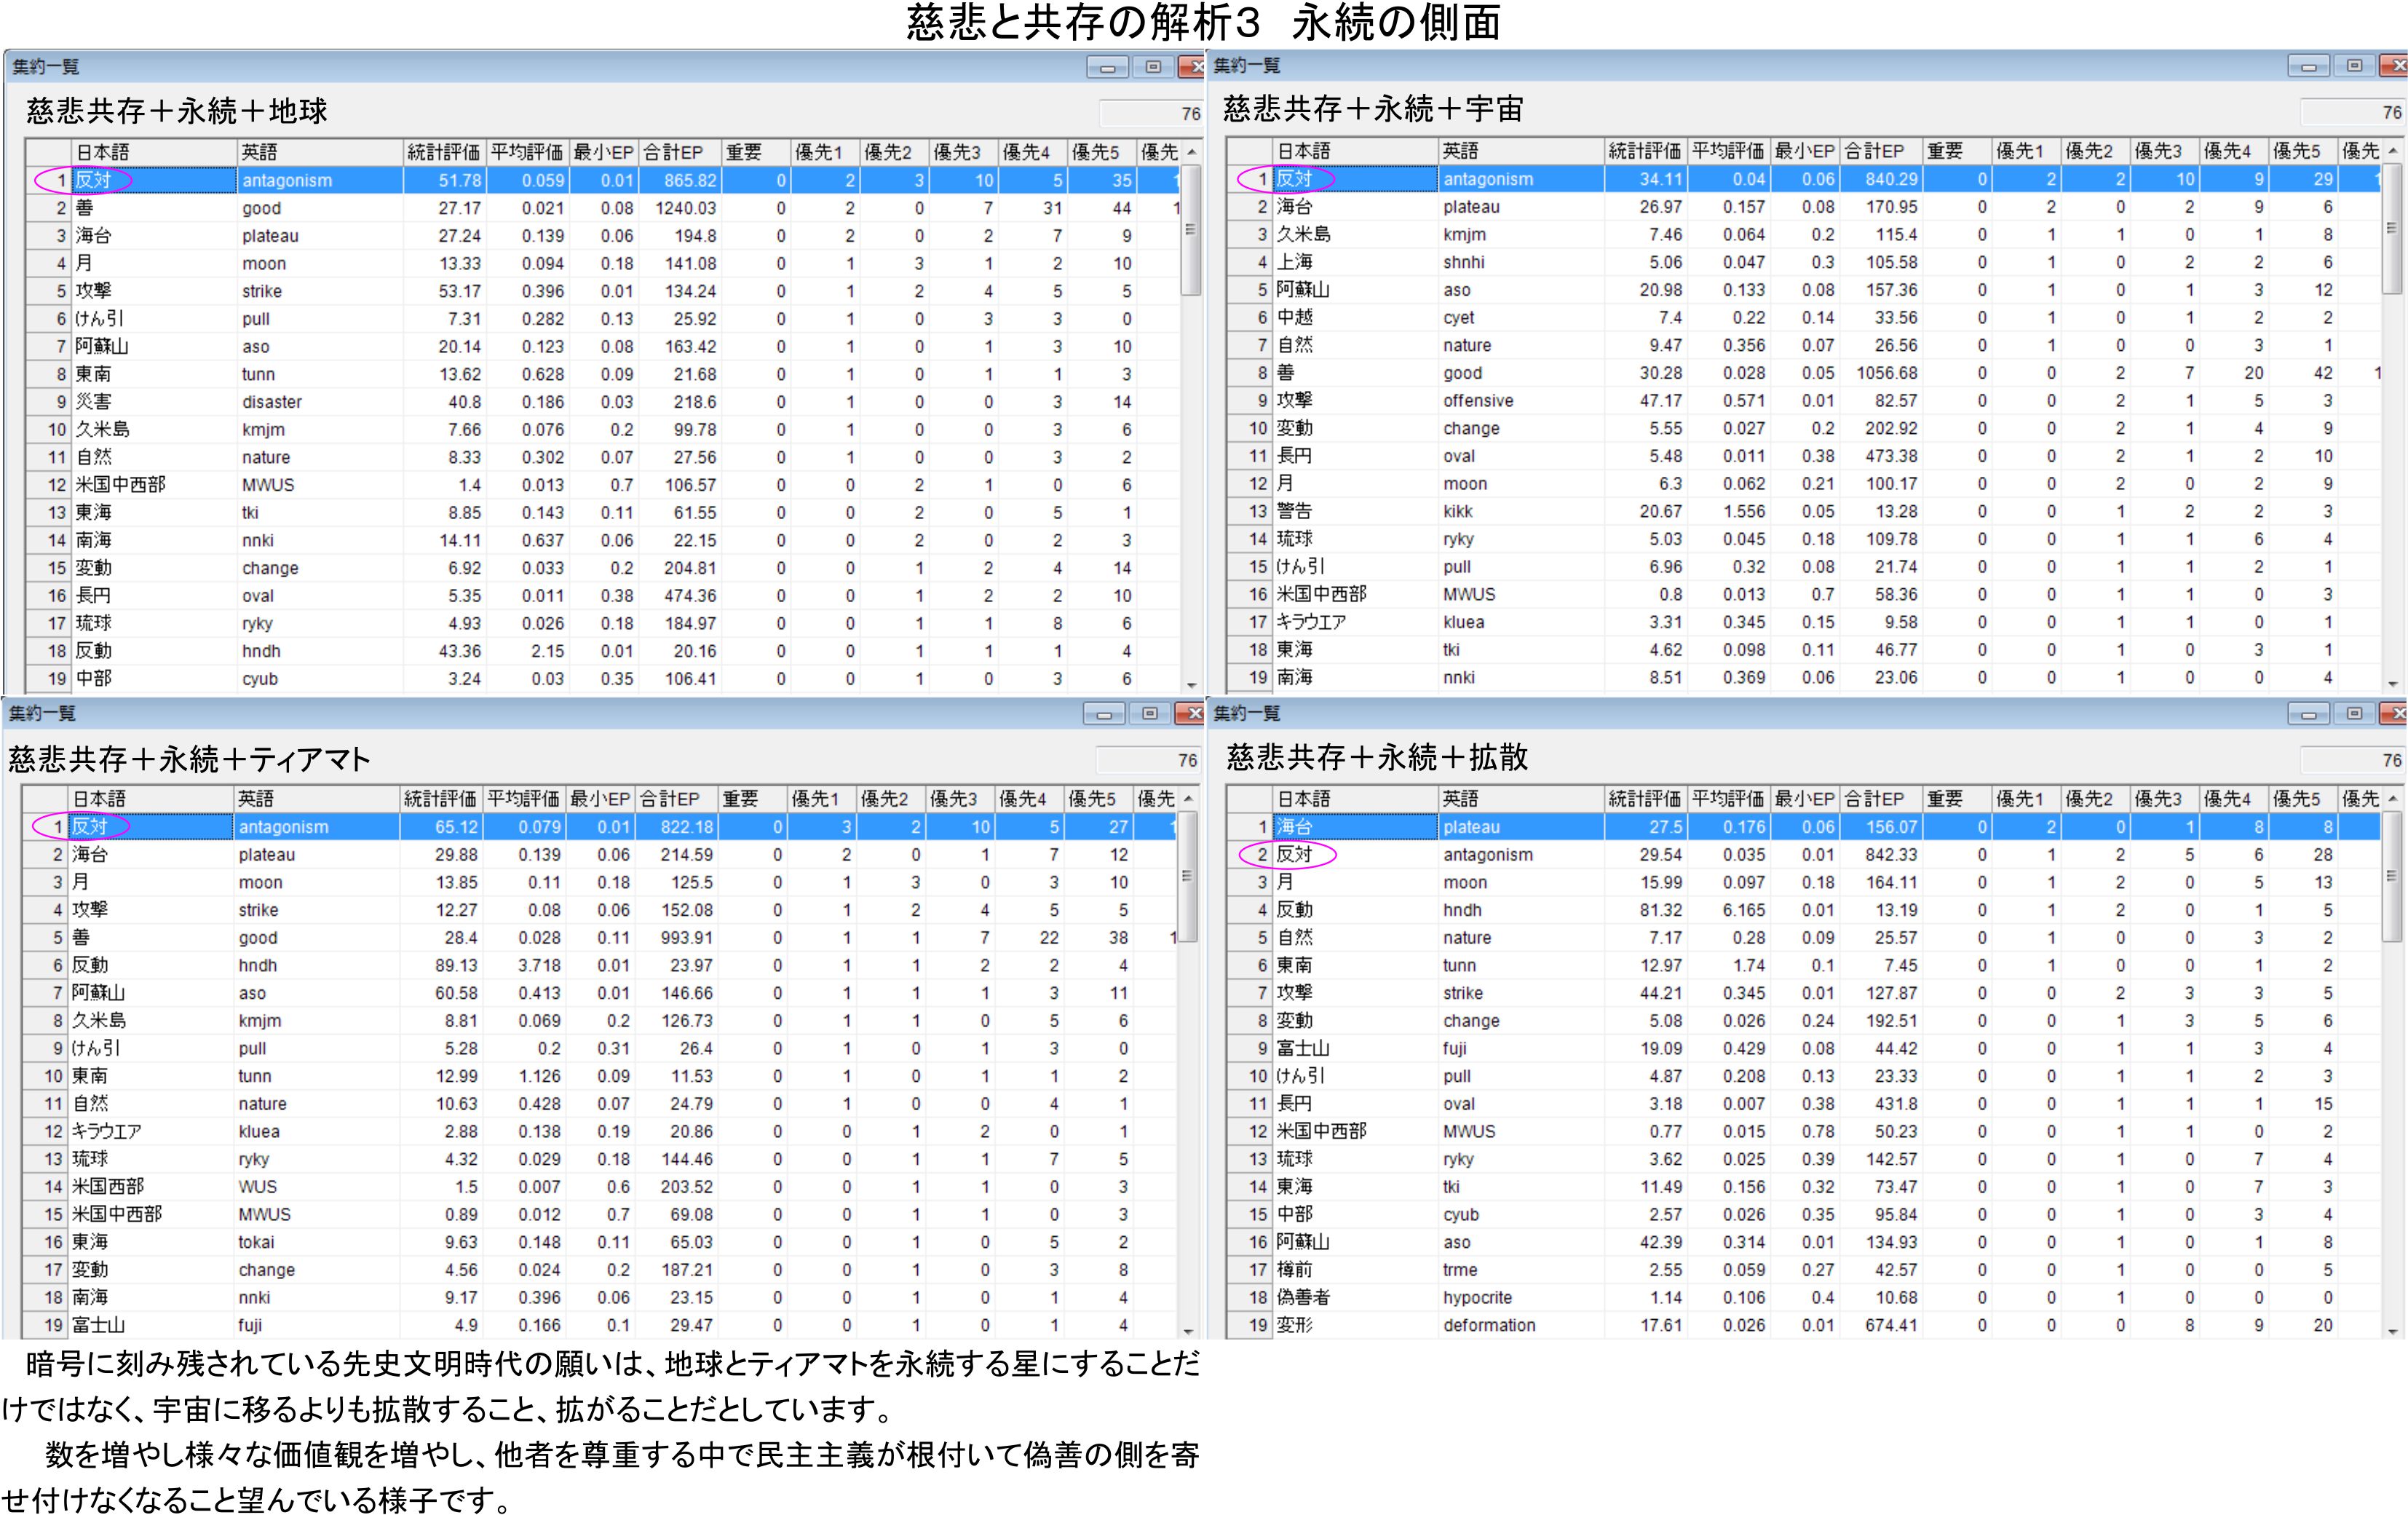
Task: Click restore button of 永続+宇宙 window
Action: pos(2354,66)
